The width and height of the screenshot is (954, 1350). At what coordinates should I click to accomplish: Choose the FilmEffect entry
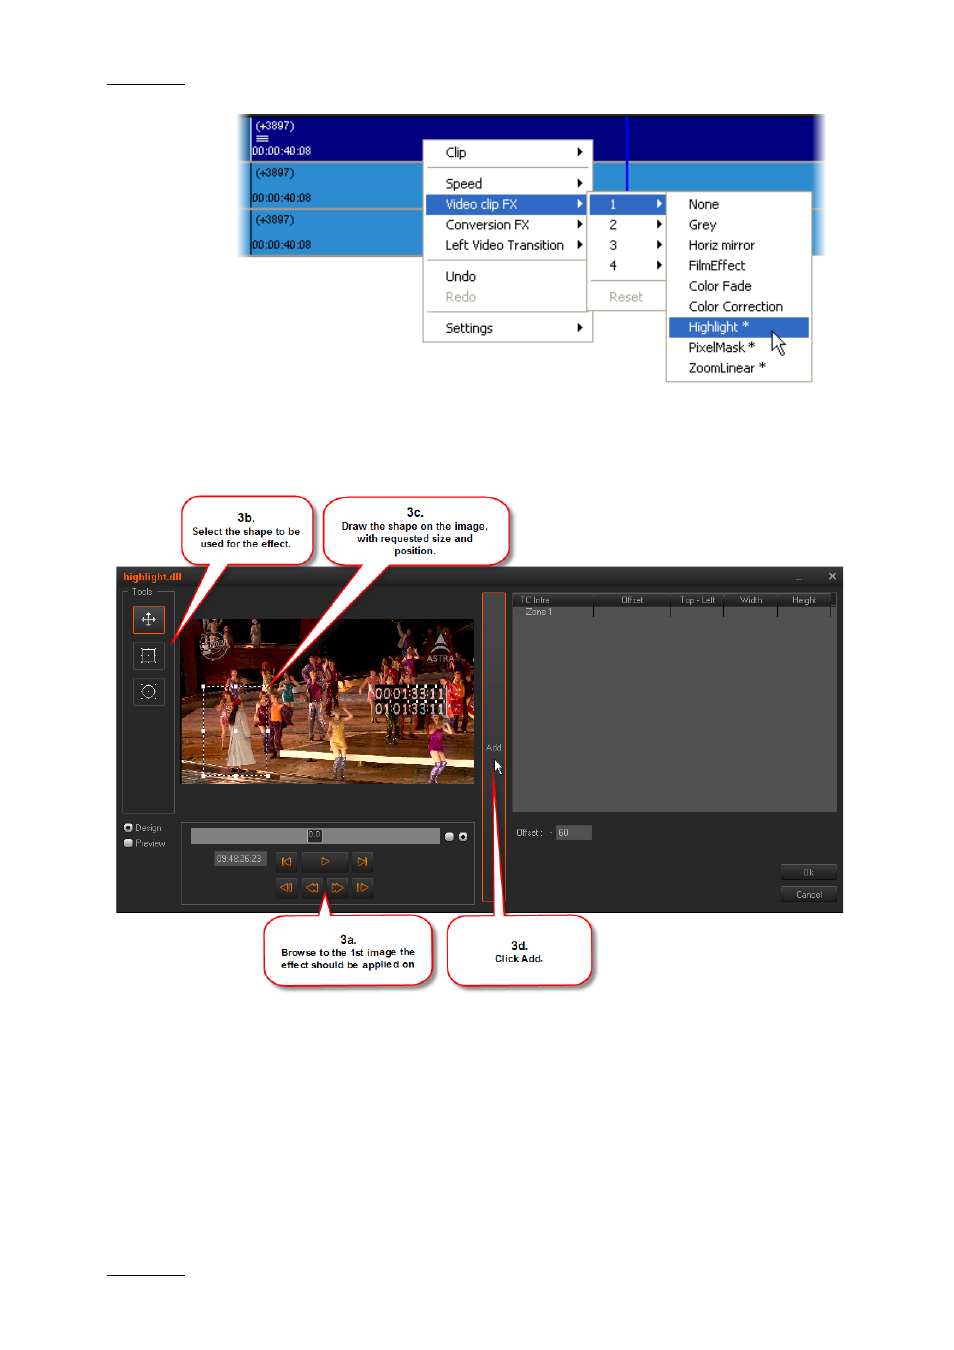click(739, 266)
